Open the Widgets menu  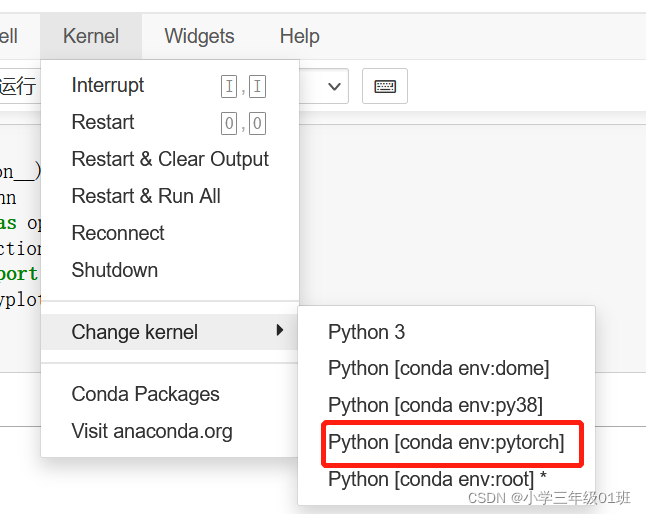(199, 36)
